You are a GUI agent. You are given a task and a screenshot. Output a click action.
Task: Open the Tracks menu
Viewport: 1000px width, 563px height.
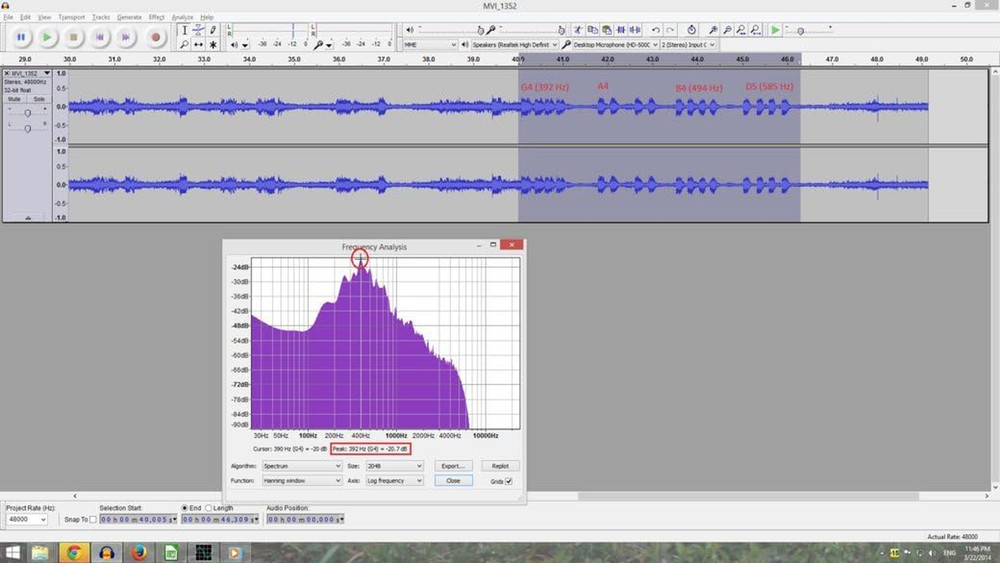pos(101,17)
